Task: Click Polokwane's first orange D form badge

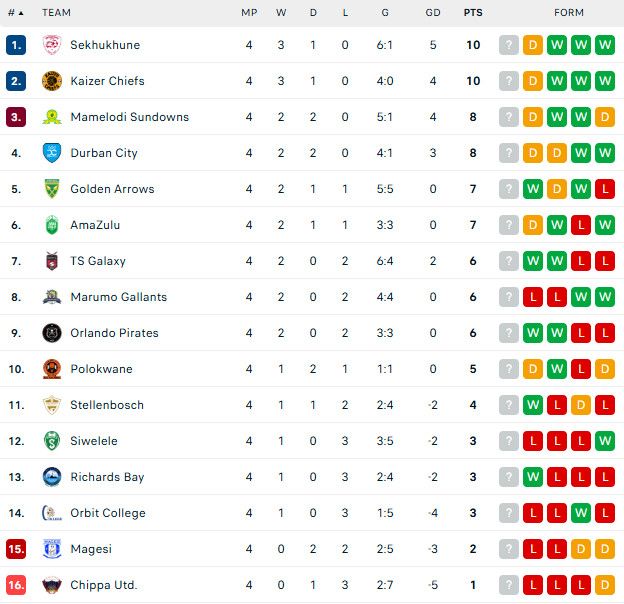Action: (533, 369)
